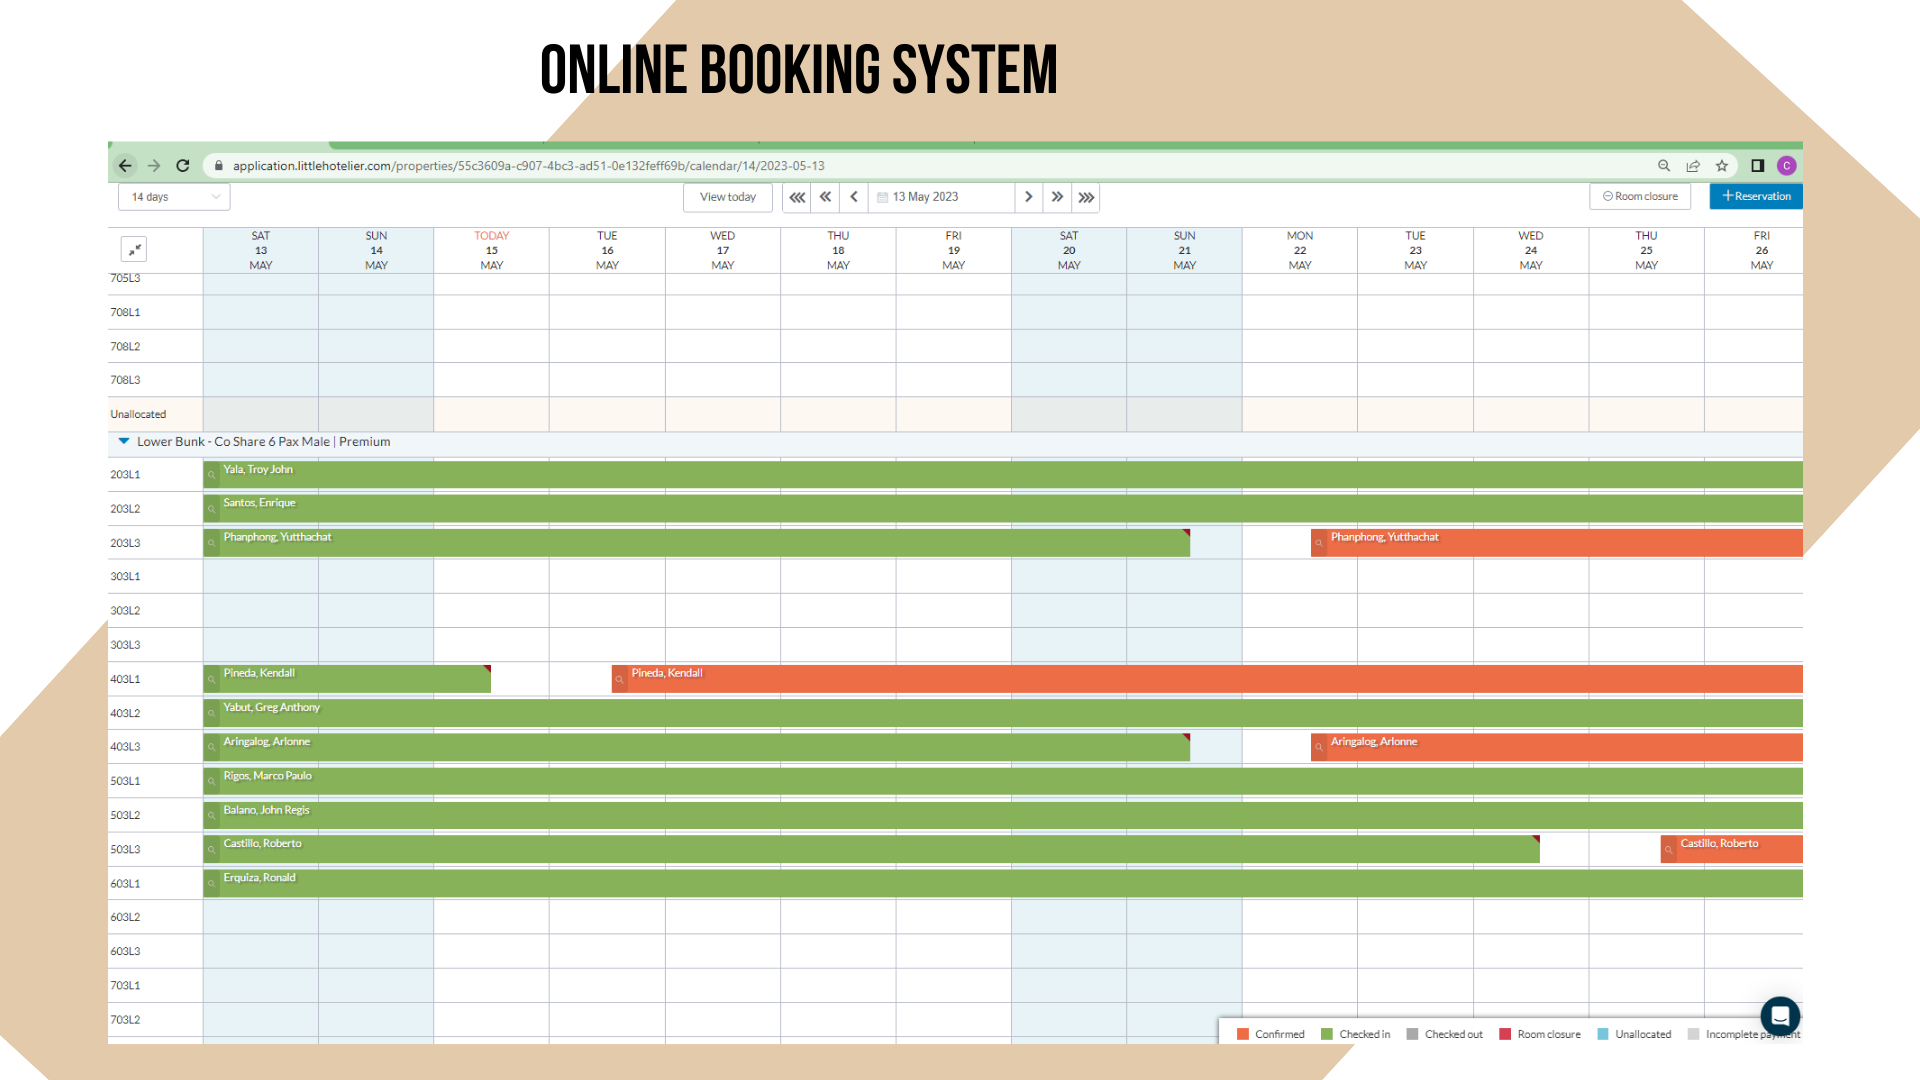Reload the page with refresh icon
This screenshot has width=1920, height=1080.
[183, 166]
